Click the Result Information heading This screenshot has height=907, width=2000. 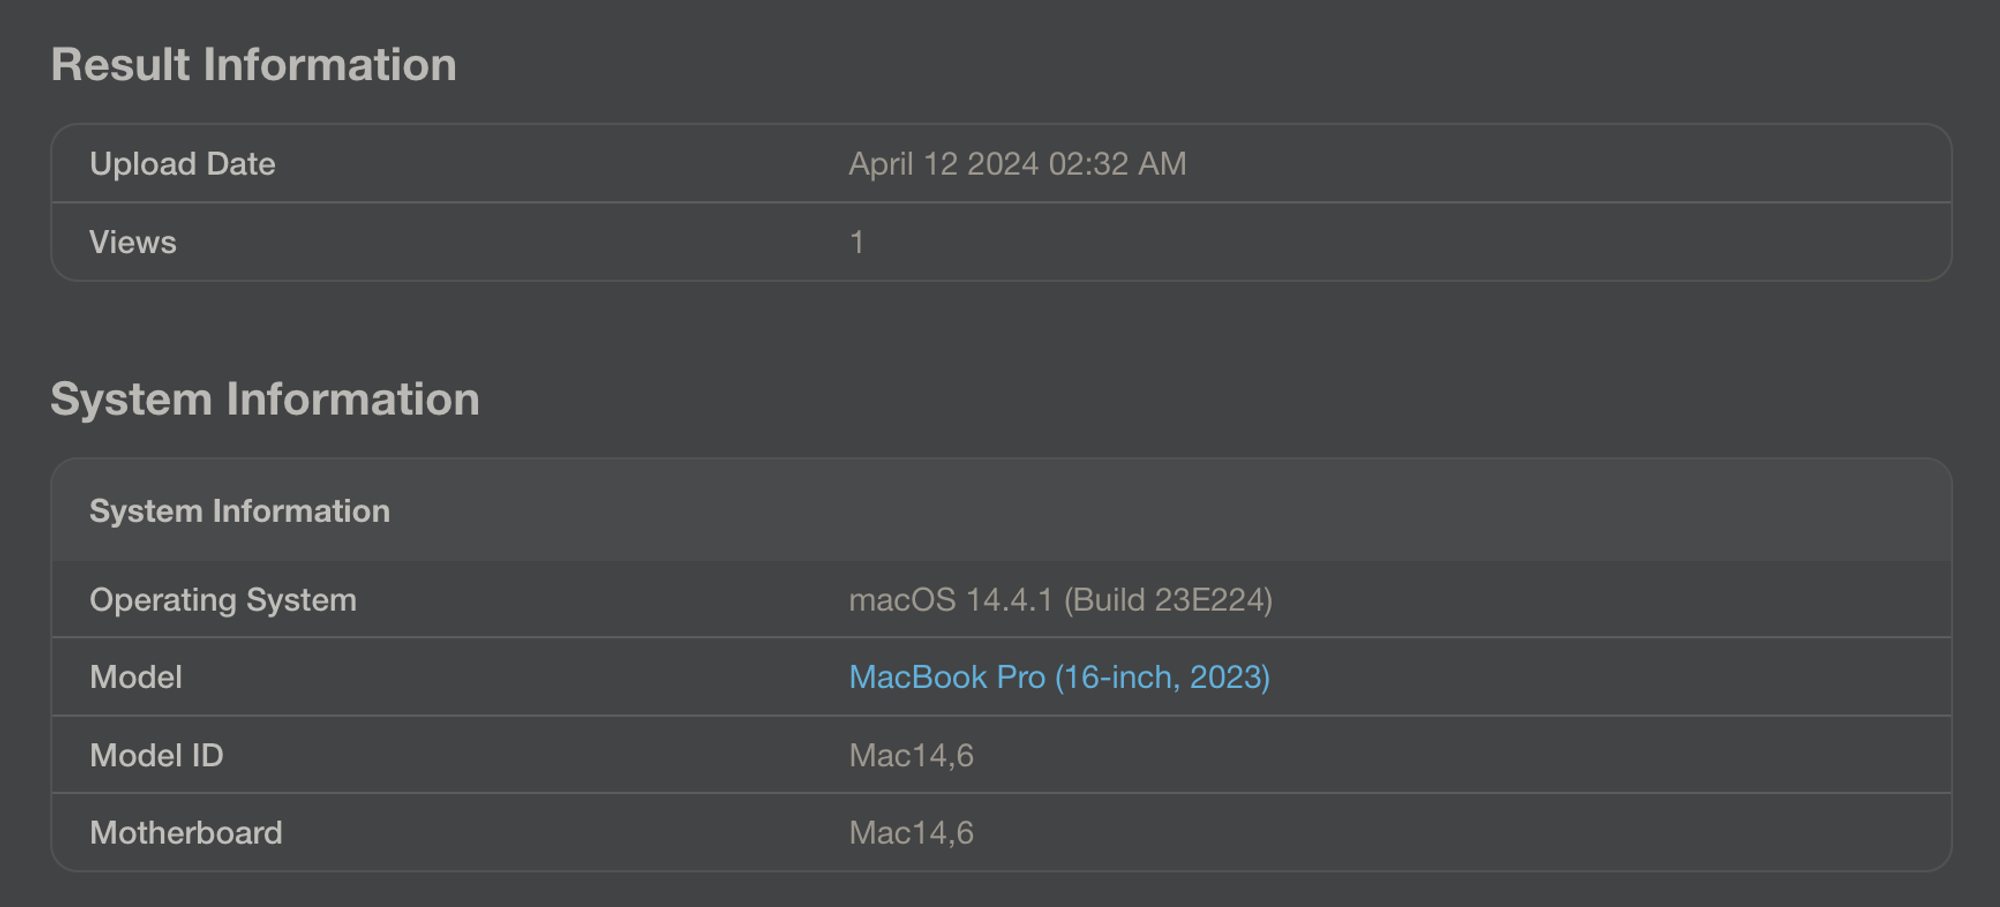click(254, 64)
